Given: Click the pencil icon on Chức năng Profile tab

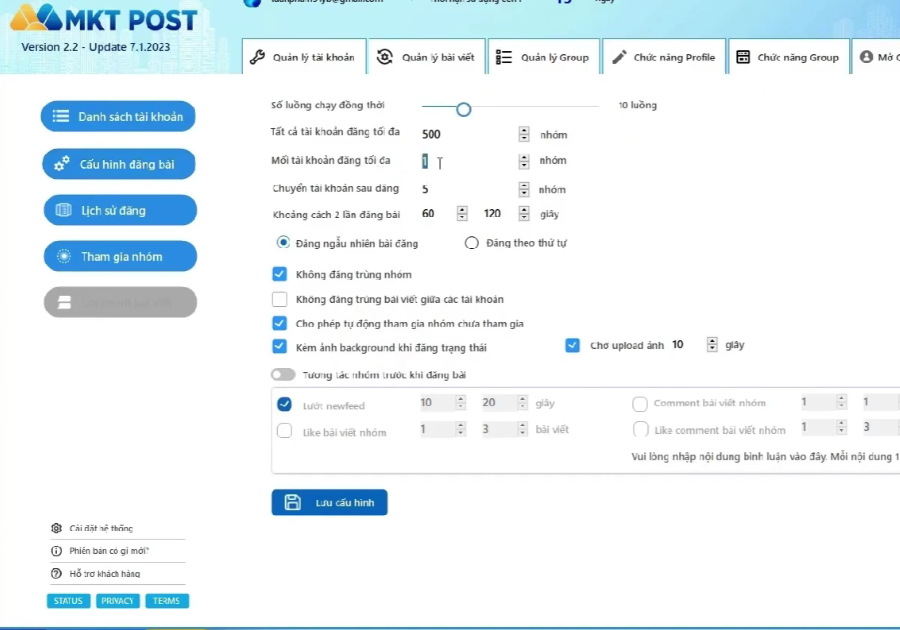Looking at the screenshot, I should pos(619,57).
